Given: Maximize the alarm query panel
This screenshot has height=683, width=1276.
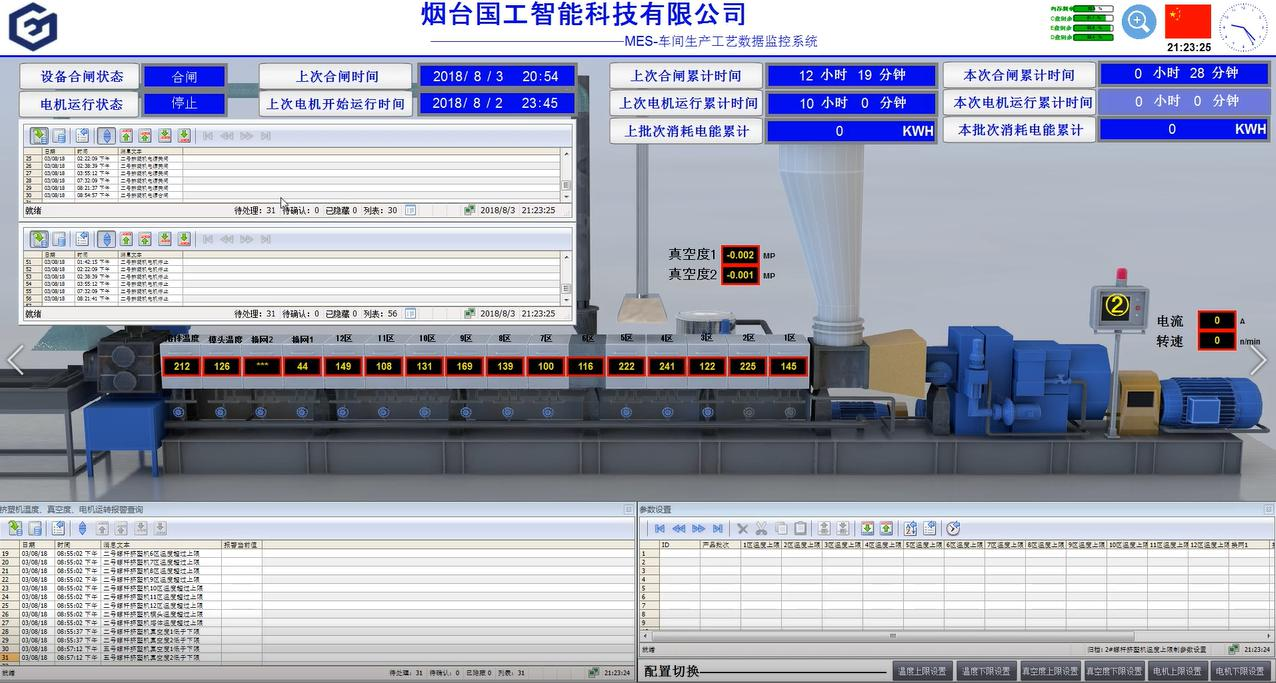Looking at the screenshot, I should (x=630, y=509).
